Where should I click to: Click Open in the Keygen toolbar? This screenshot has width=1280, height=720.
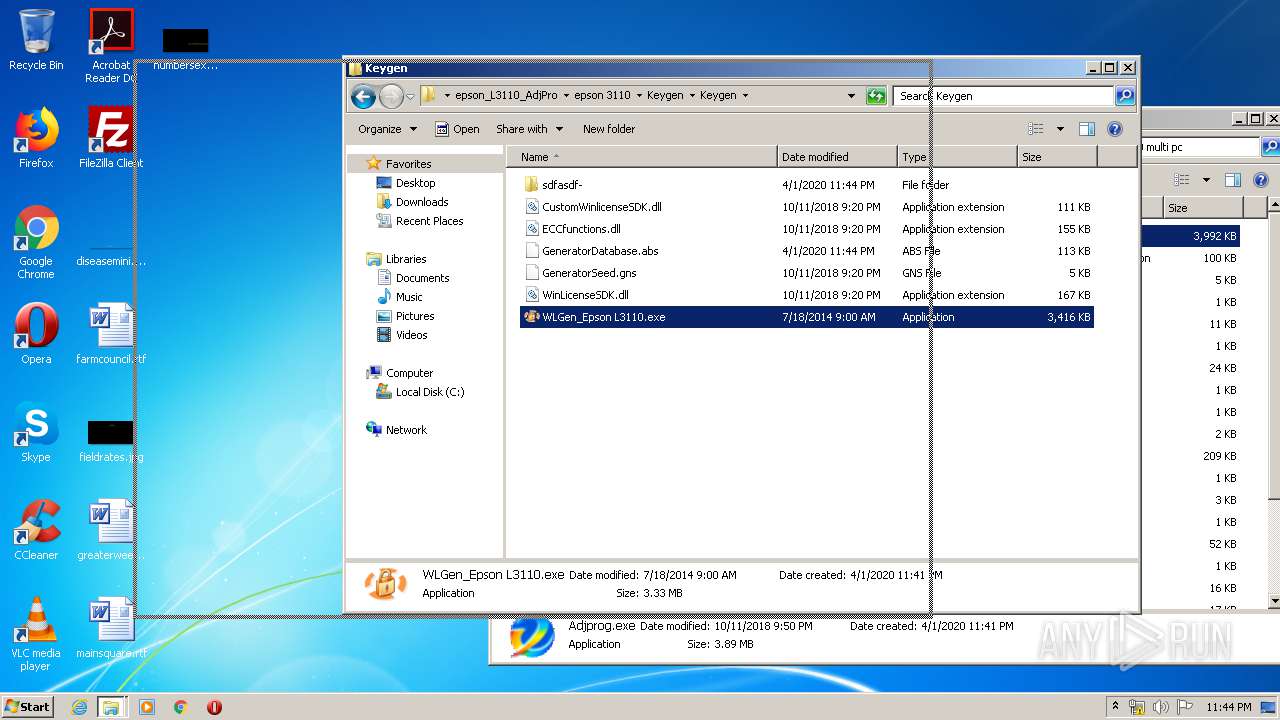tap(457, 129)
